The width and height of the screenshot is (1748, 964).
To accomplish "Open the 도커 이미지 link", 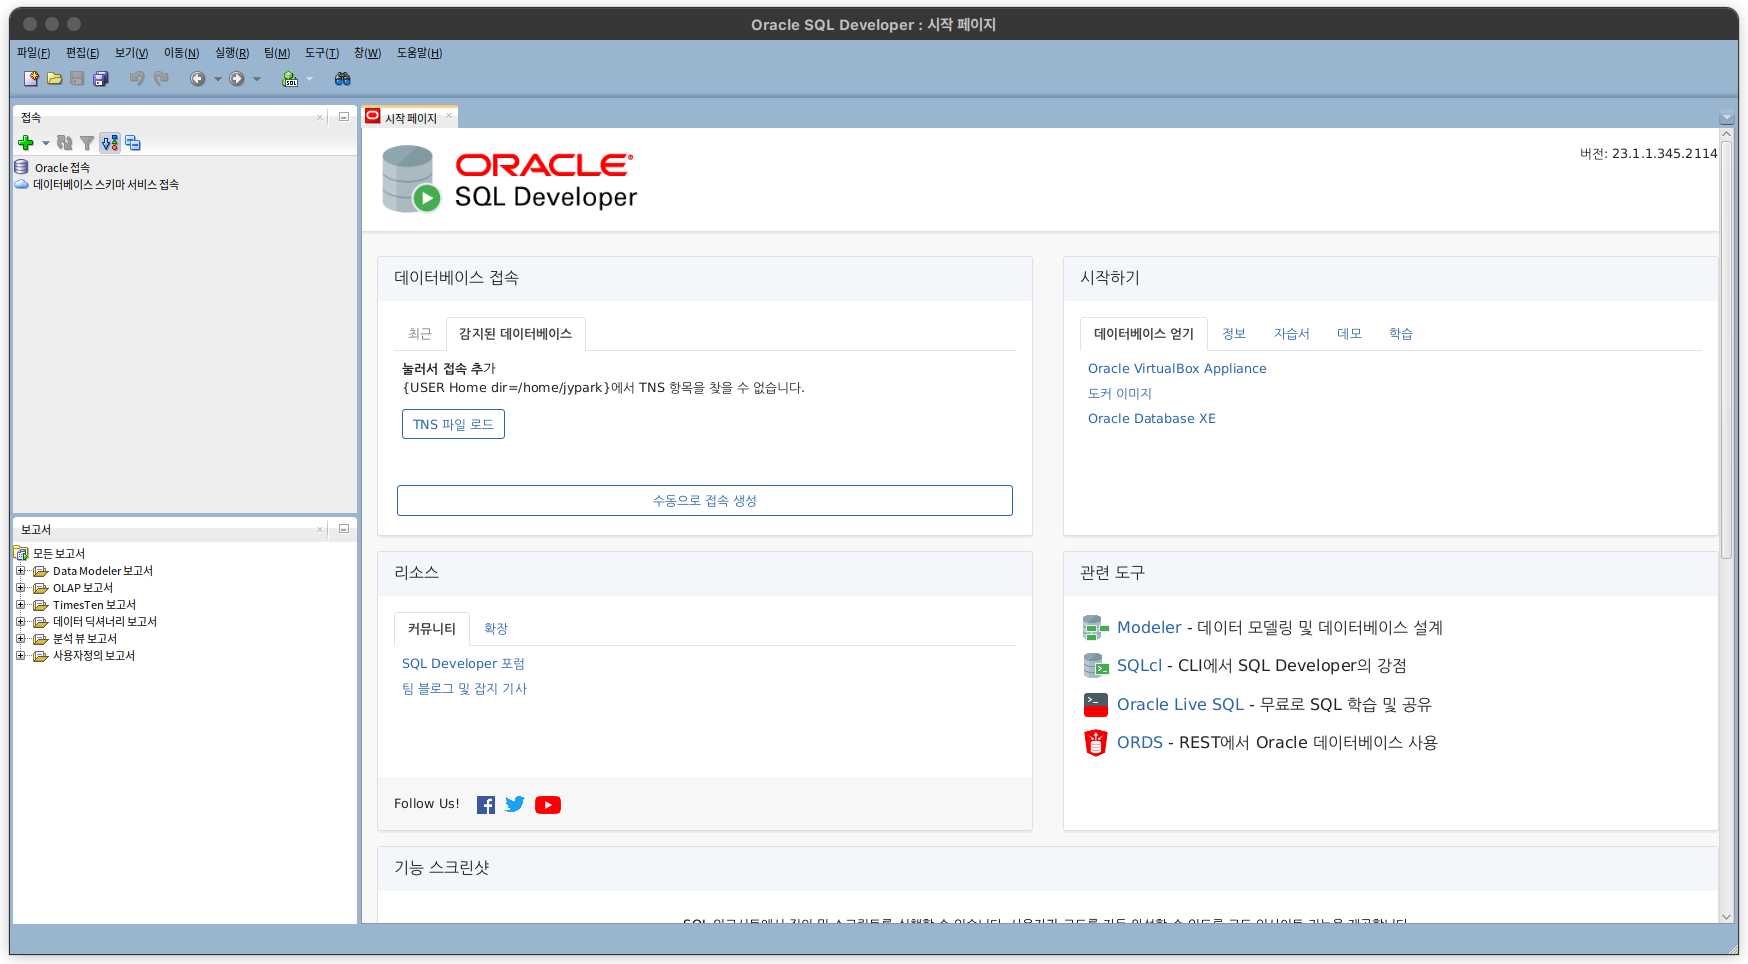I will [x=1120, y=394].
